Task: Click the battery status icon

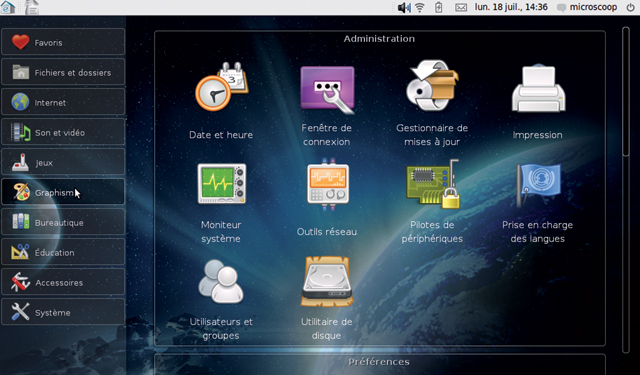Action: pyautogui.click(x=438, y=7)
